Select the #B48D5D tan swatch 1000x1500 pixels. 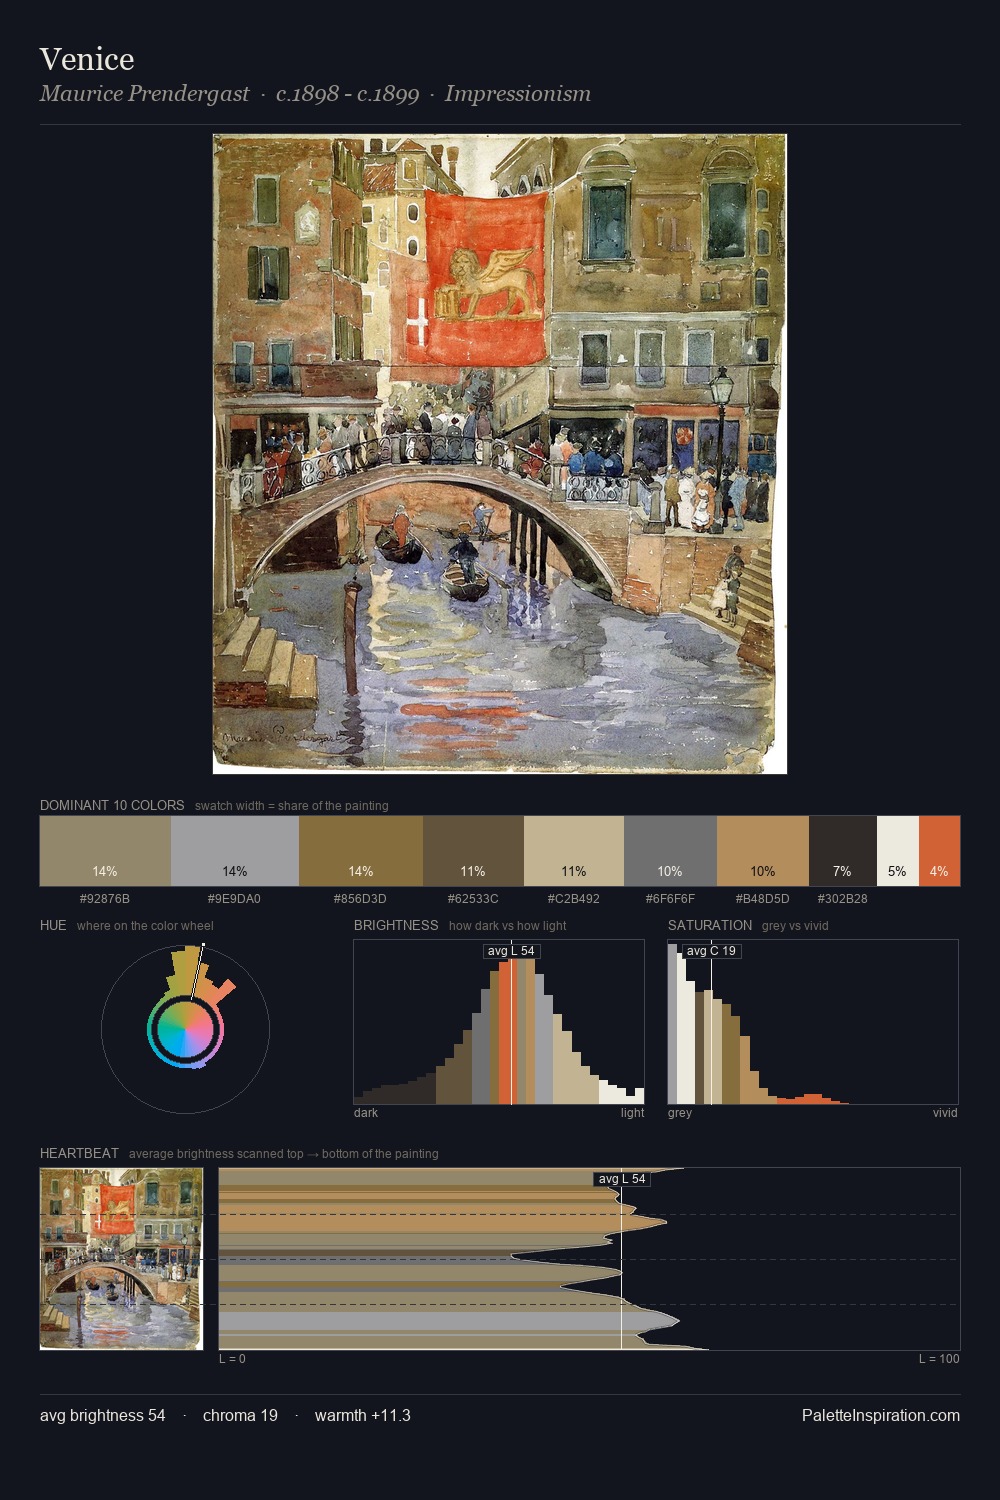pyautogui.click(x=763, y=851)
